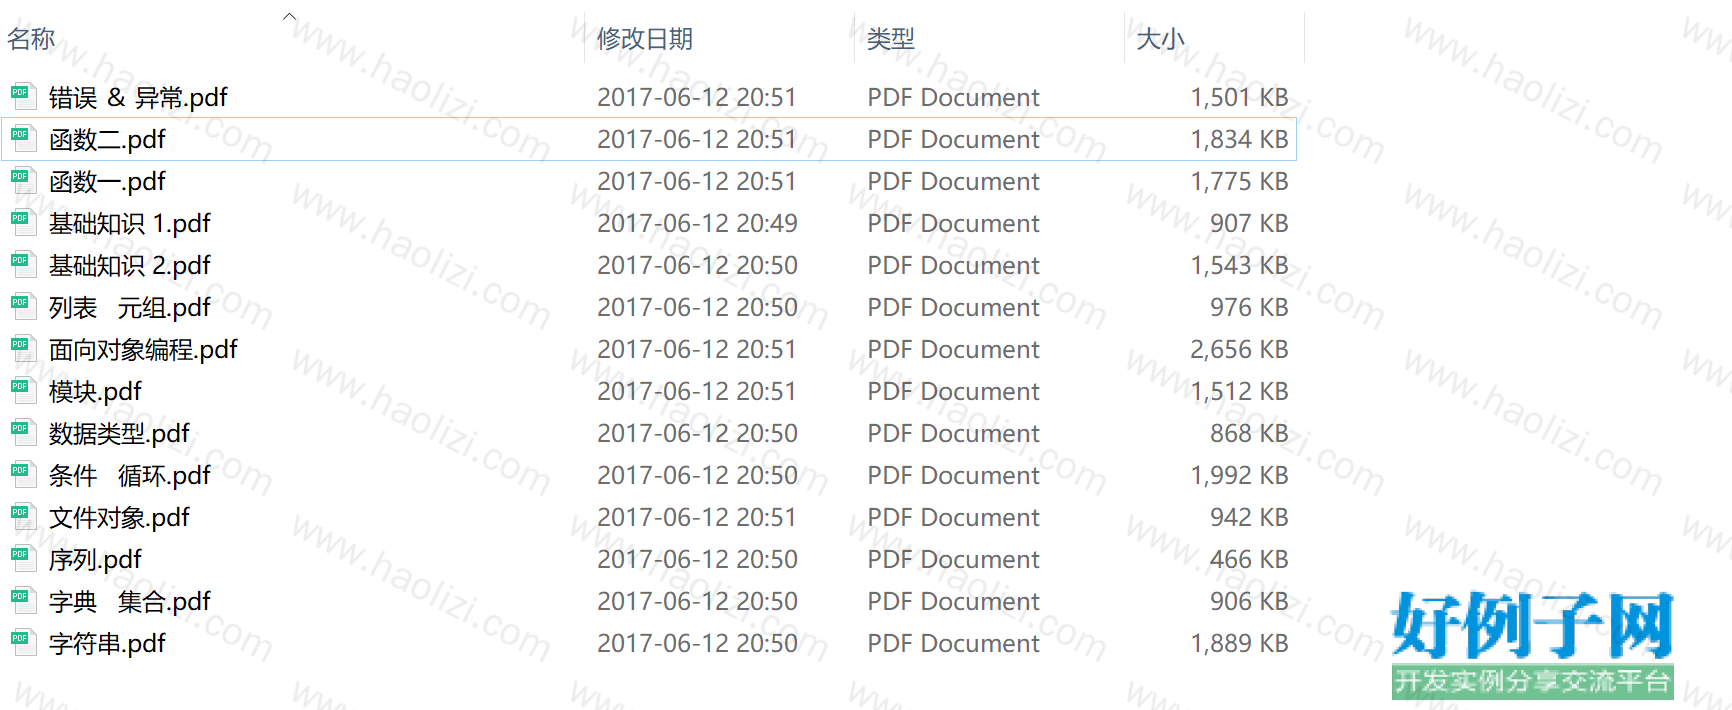Click size value 1,543 KB

[1239, 266]
